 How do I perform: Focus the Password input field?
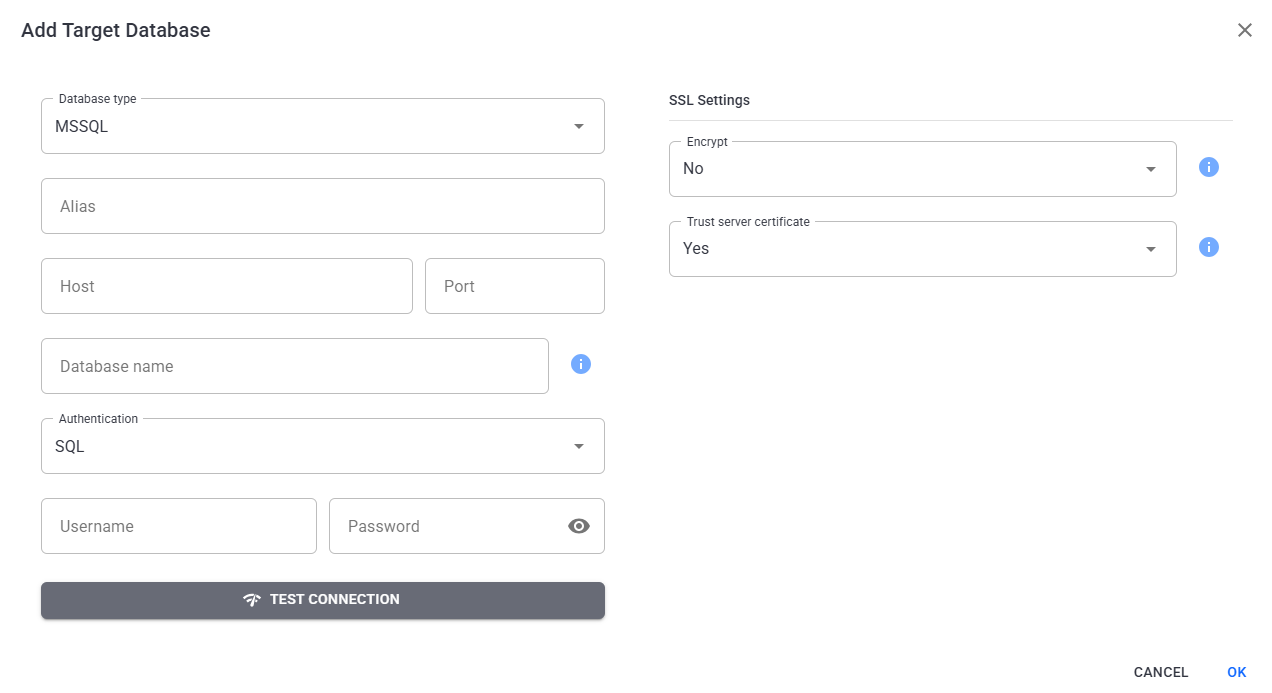467,526
